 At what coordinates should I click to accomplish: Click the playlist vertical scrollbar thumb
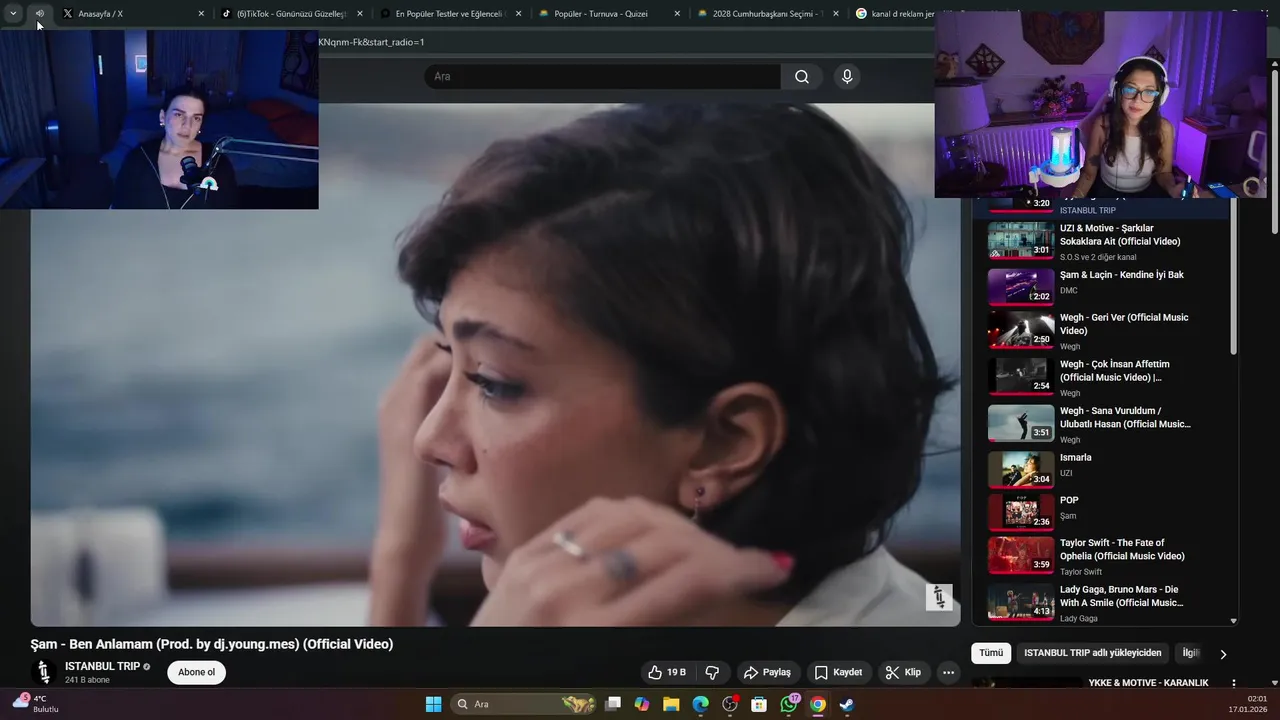[1233, 276]
